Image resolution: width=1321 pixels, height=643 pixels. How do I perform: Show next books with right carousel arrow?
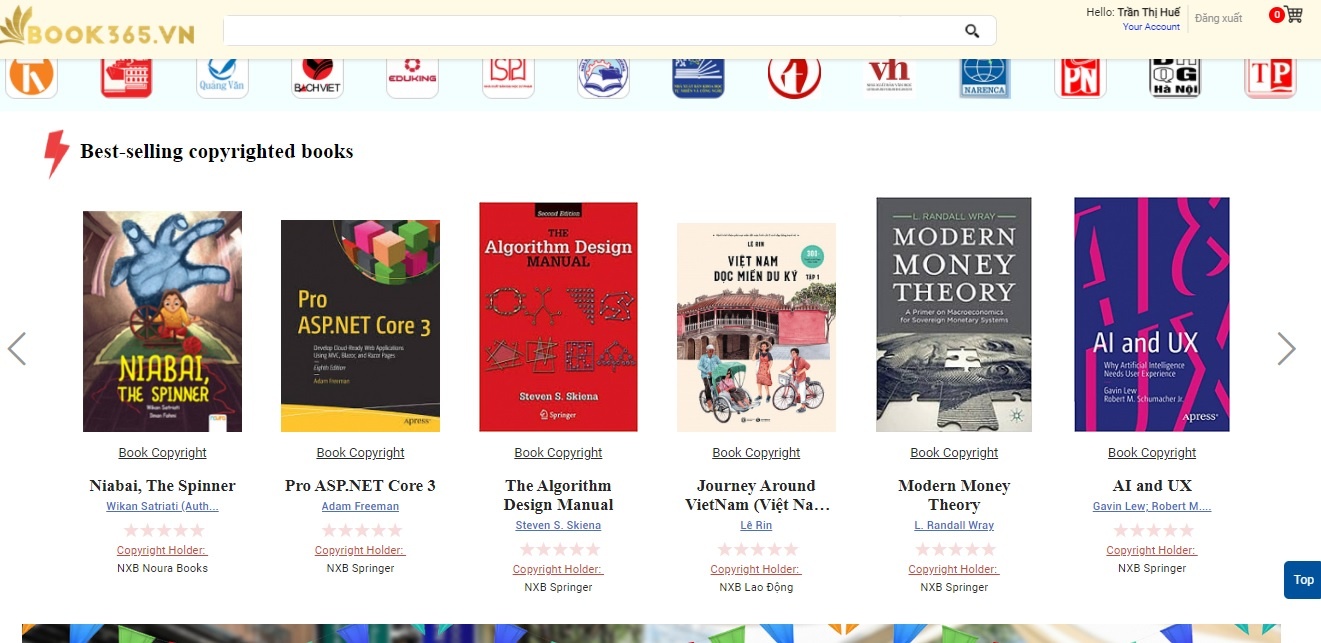point(1286,348)
